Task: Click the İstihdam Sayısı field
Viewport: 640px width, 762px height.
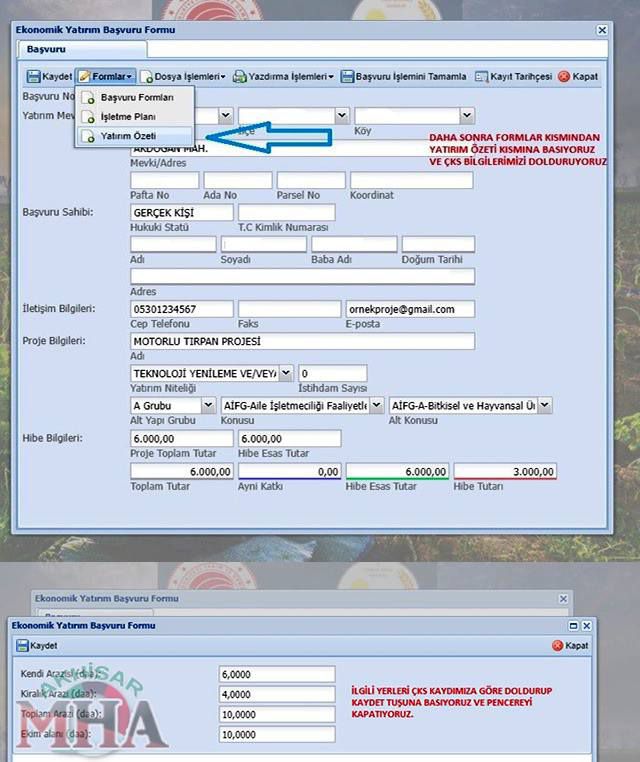Action: [333, 373]
